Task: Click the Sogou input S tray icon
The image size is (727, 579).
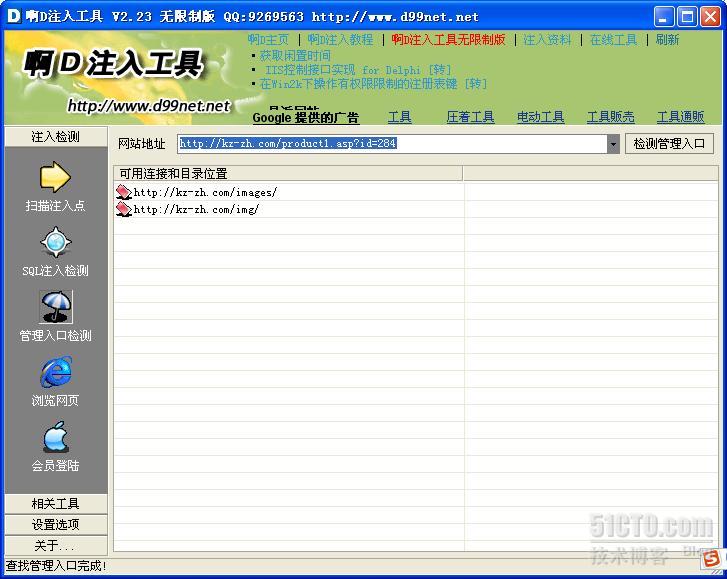Action: pos(711,559)
